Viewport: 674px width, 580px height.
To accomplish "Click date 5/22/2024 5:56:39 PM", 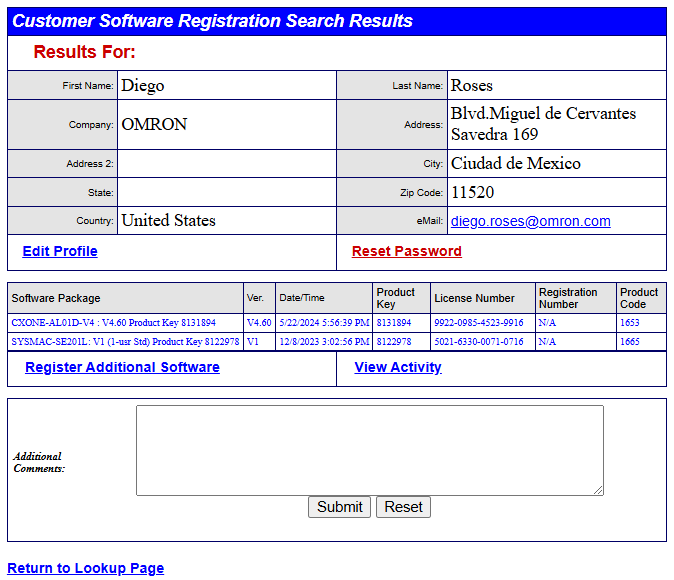I will pos(324,323).
